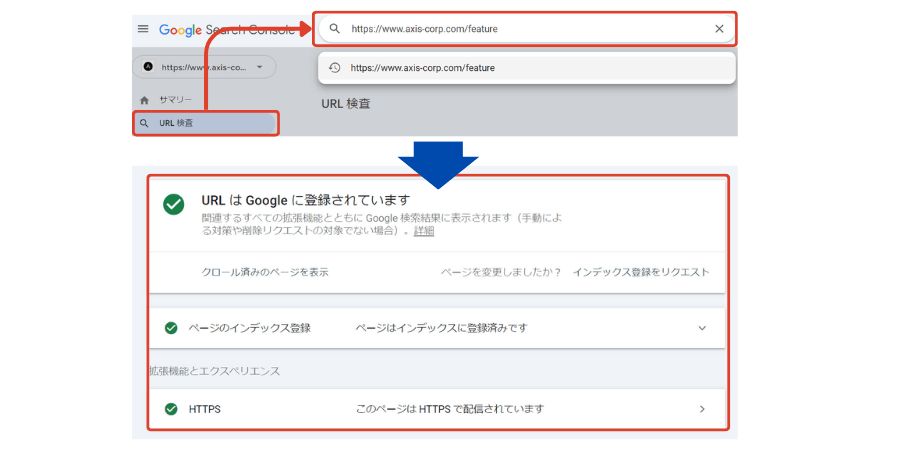
Task: Open the URL 検査 sidebar item
Action: [x=205, y=124]
